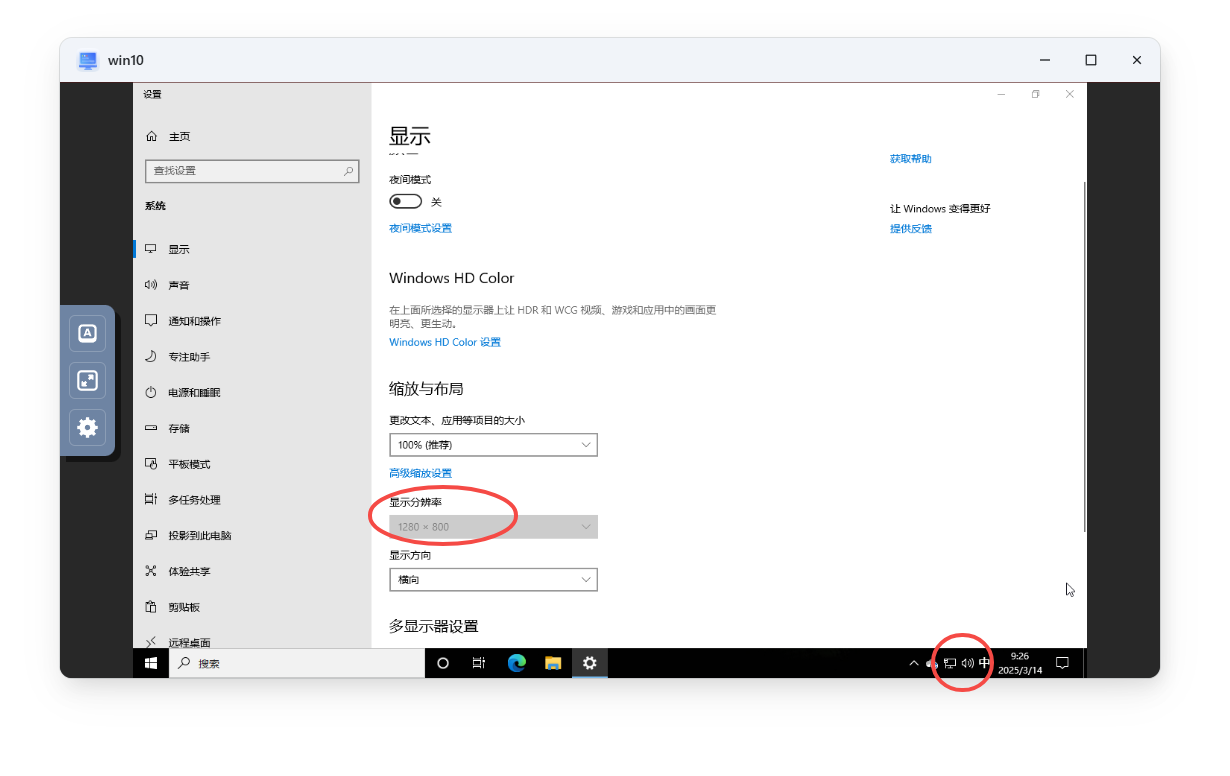The height and width of the screenshot is (776, 1230).
Task: Turn on the 夜间模式 switch
Action: 406,201
